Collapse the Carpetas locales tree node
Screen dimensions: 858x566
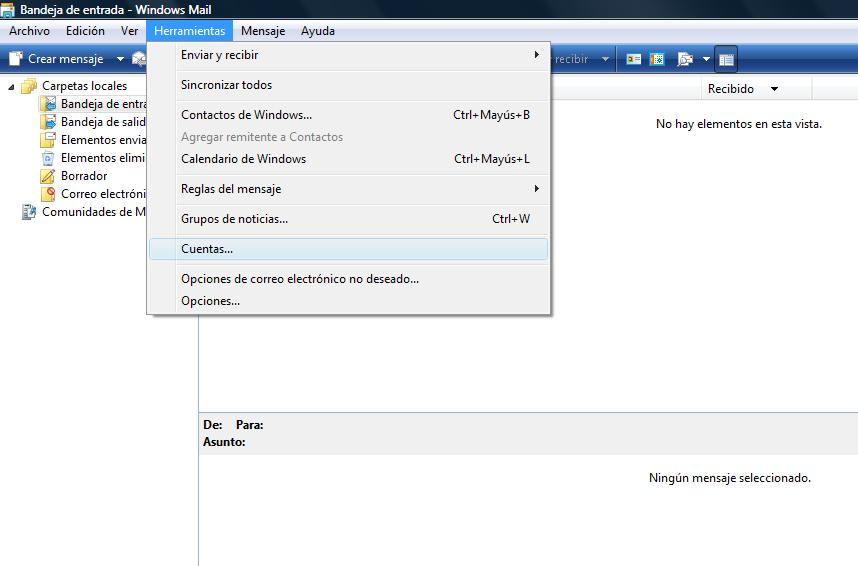click(x=12, y=87)
